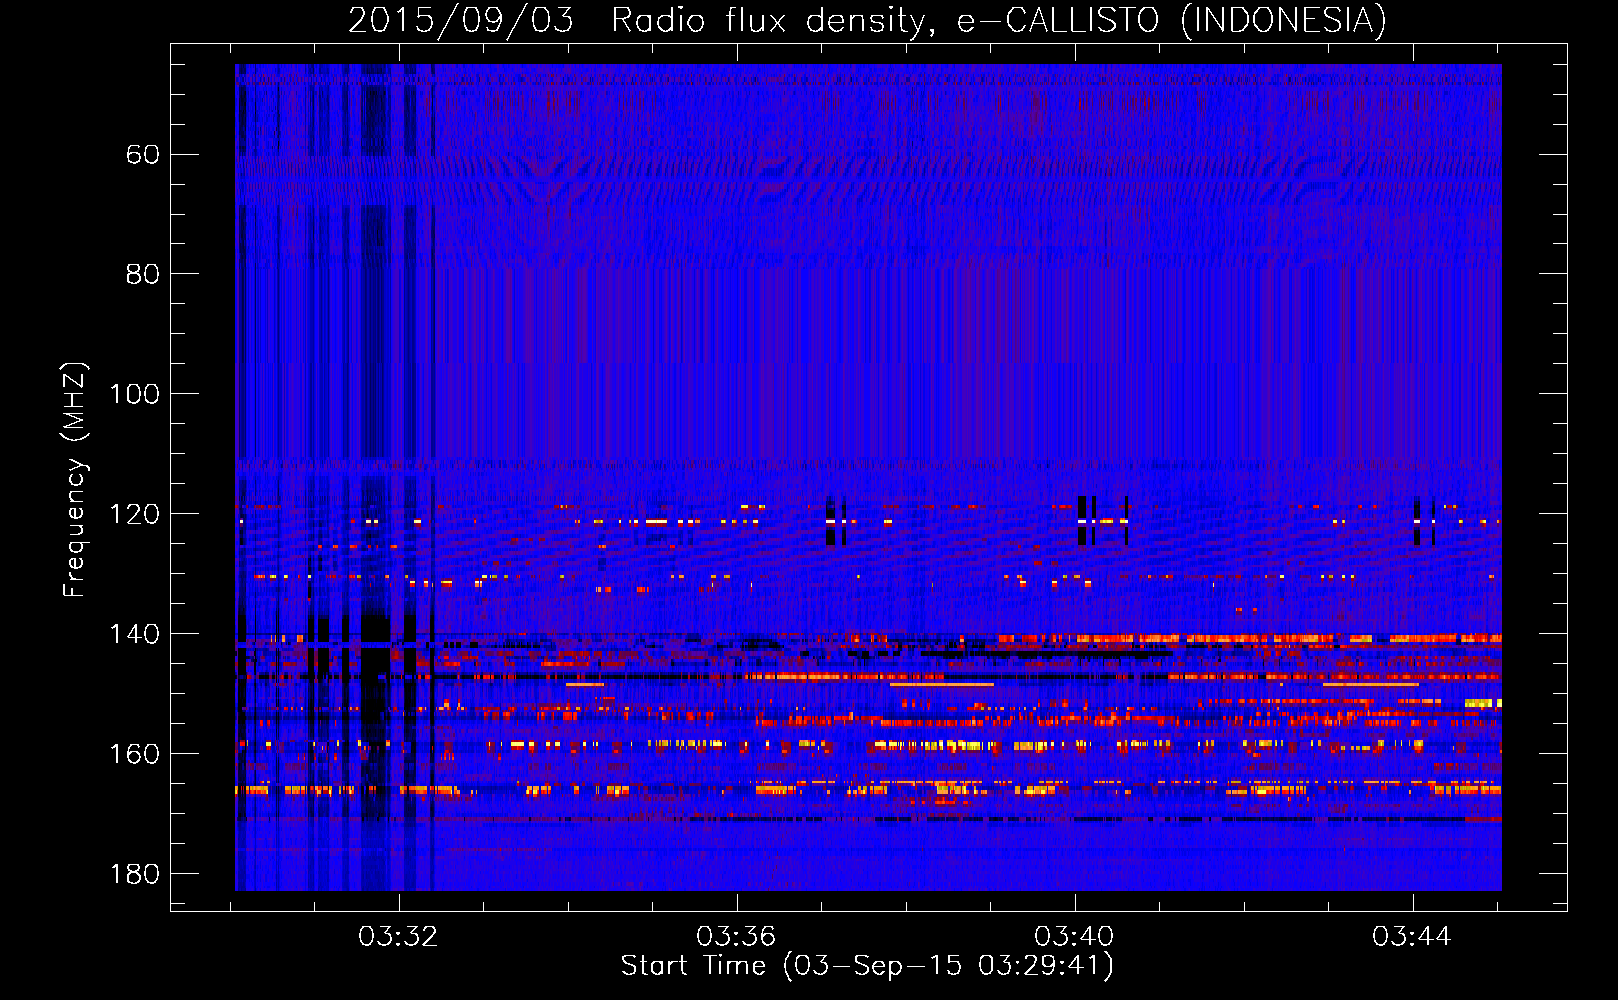Click the 03:32 time tick label

pos(399,937)
